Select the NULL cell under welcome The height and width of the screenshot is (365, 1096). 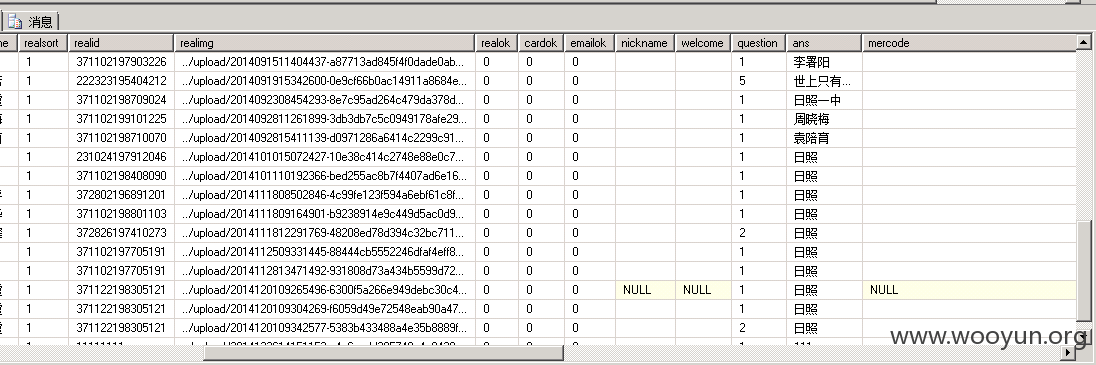coord(702,289)
